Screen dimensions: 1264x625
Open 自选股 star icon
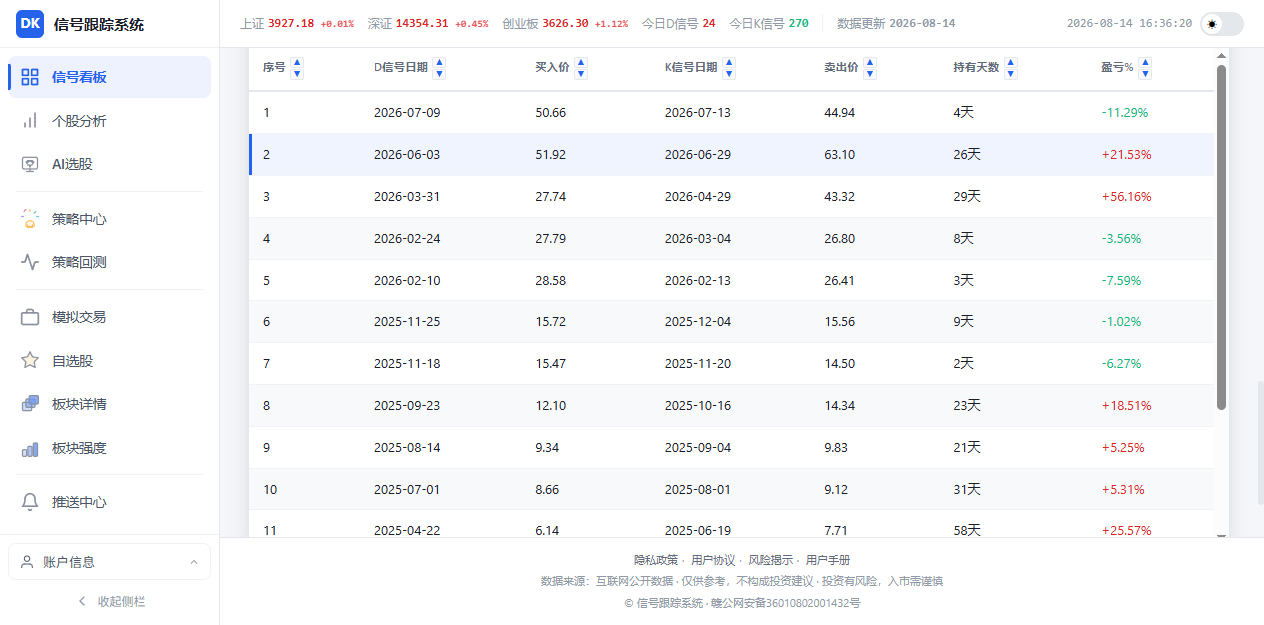pos(30,361)
